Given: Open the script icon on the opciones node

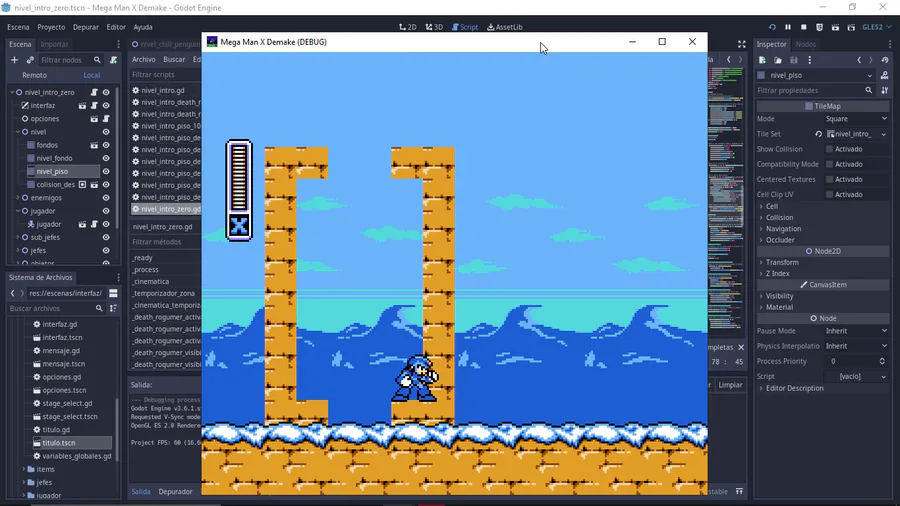Looking at the screenshot, I should (106, 119).
